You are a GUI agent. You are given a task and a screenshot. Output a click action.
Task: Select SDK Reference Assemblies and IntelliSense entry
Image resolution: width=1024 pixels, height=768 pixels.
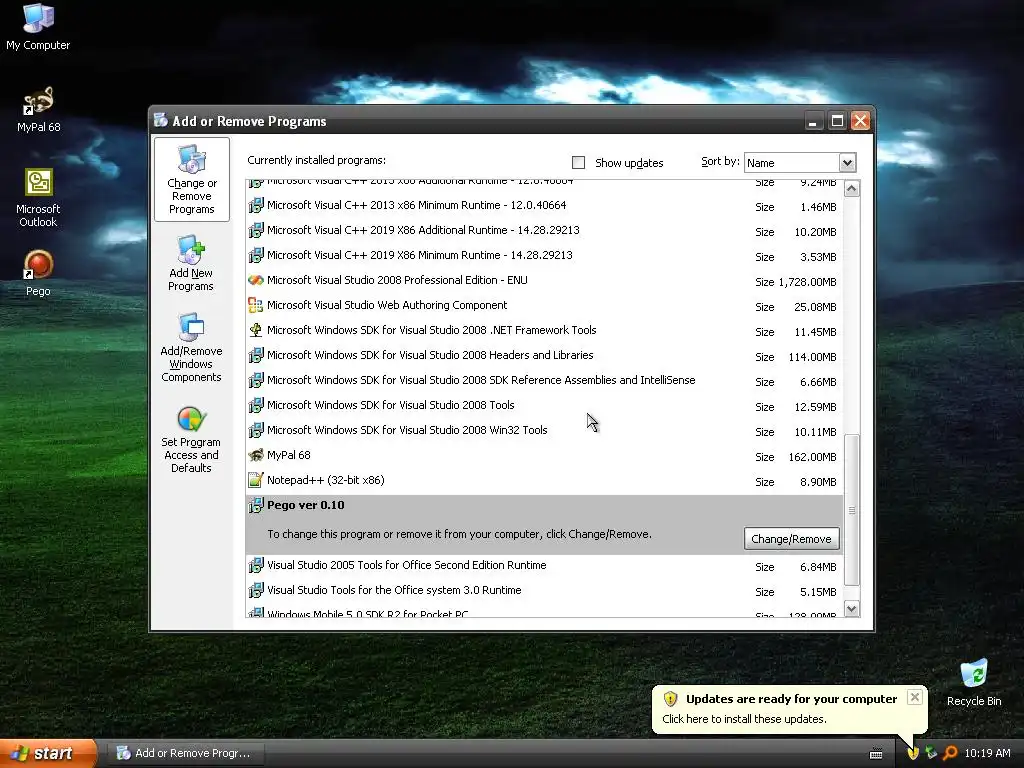click(481, 380)
